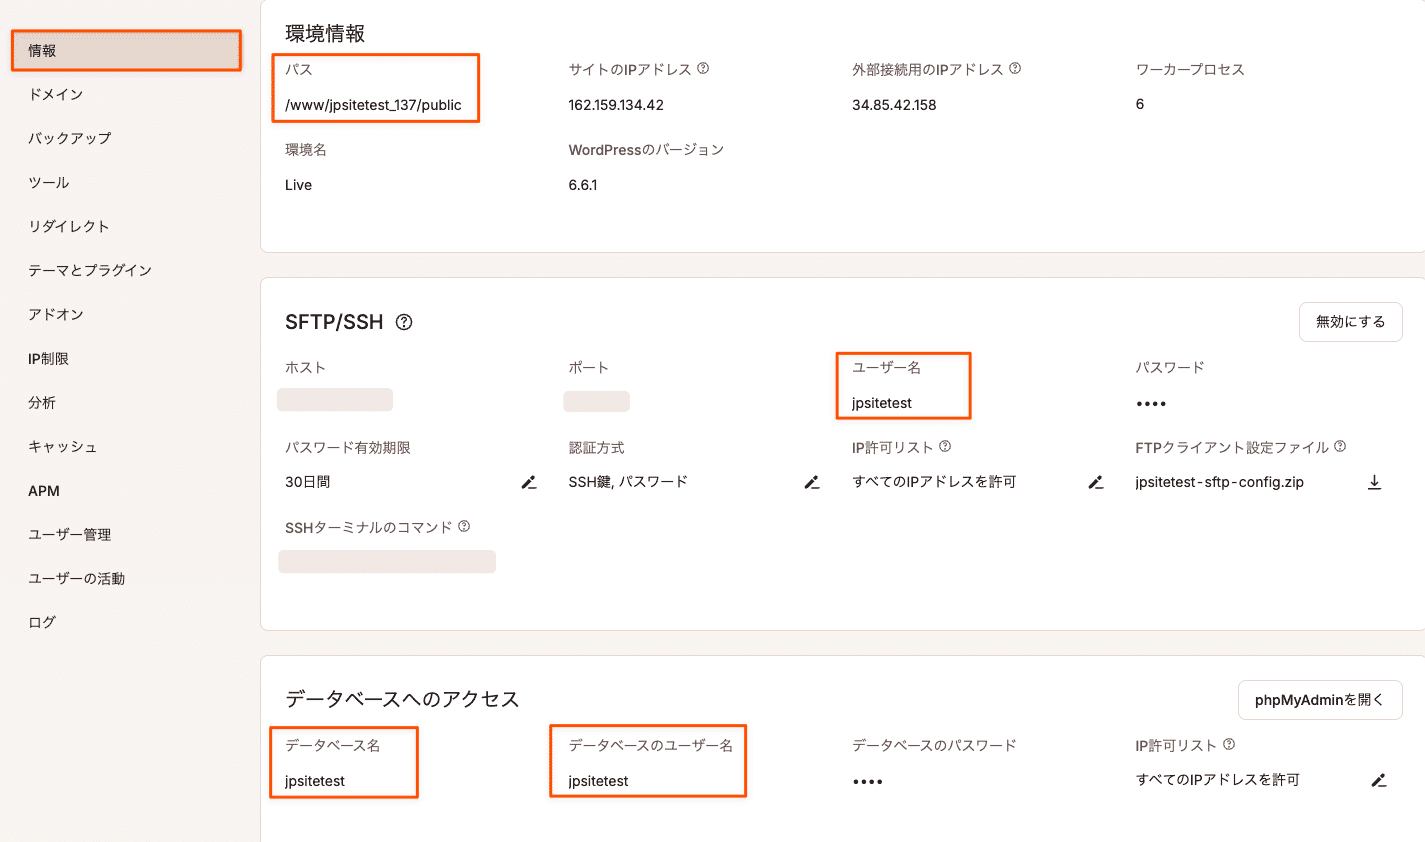1425x842 pixels.
Task: Click SFTP すべてのIPアドレスを許可 value
Action: [x=934, y=482]
